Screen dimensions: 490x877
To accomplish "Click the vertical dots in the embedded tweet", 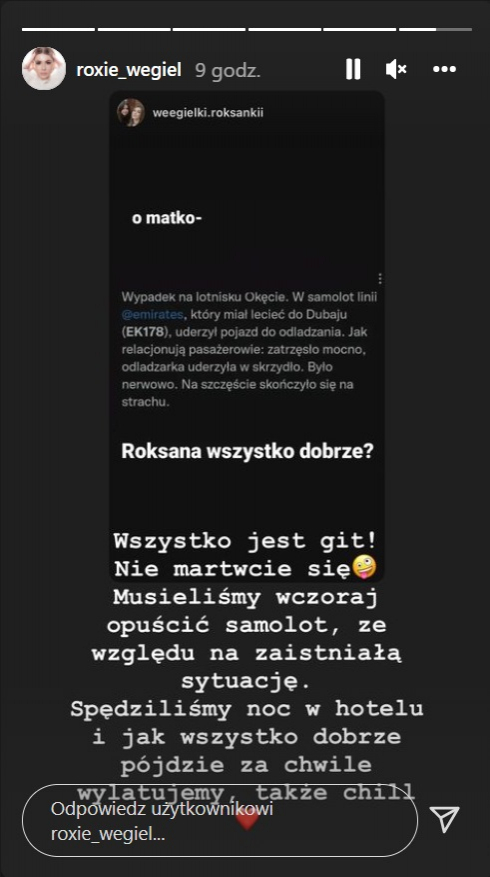I will [380, 278].
